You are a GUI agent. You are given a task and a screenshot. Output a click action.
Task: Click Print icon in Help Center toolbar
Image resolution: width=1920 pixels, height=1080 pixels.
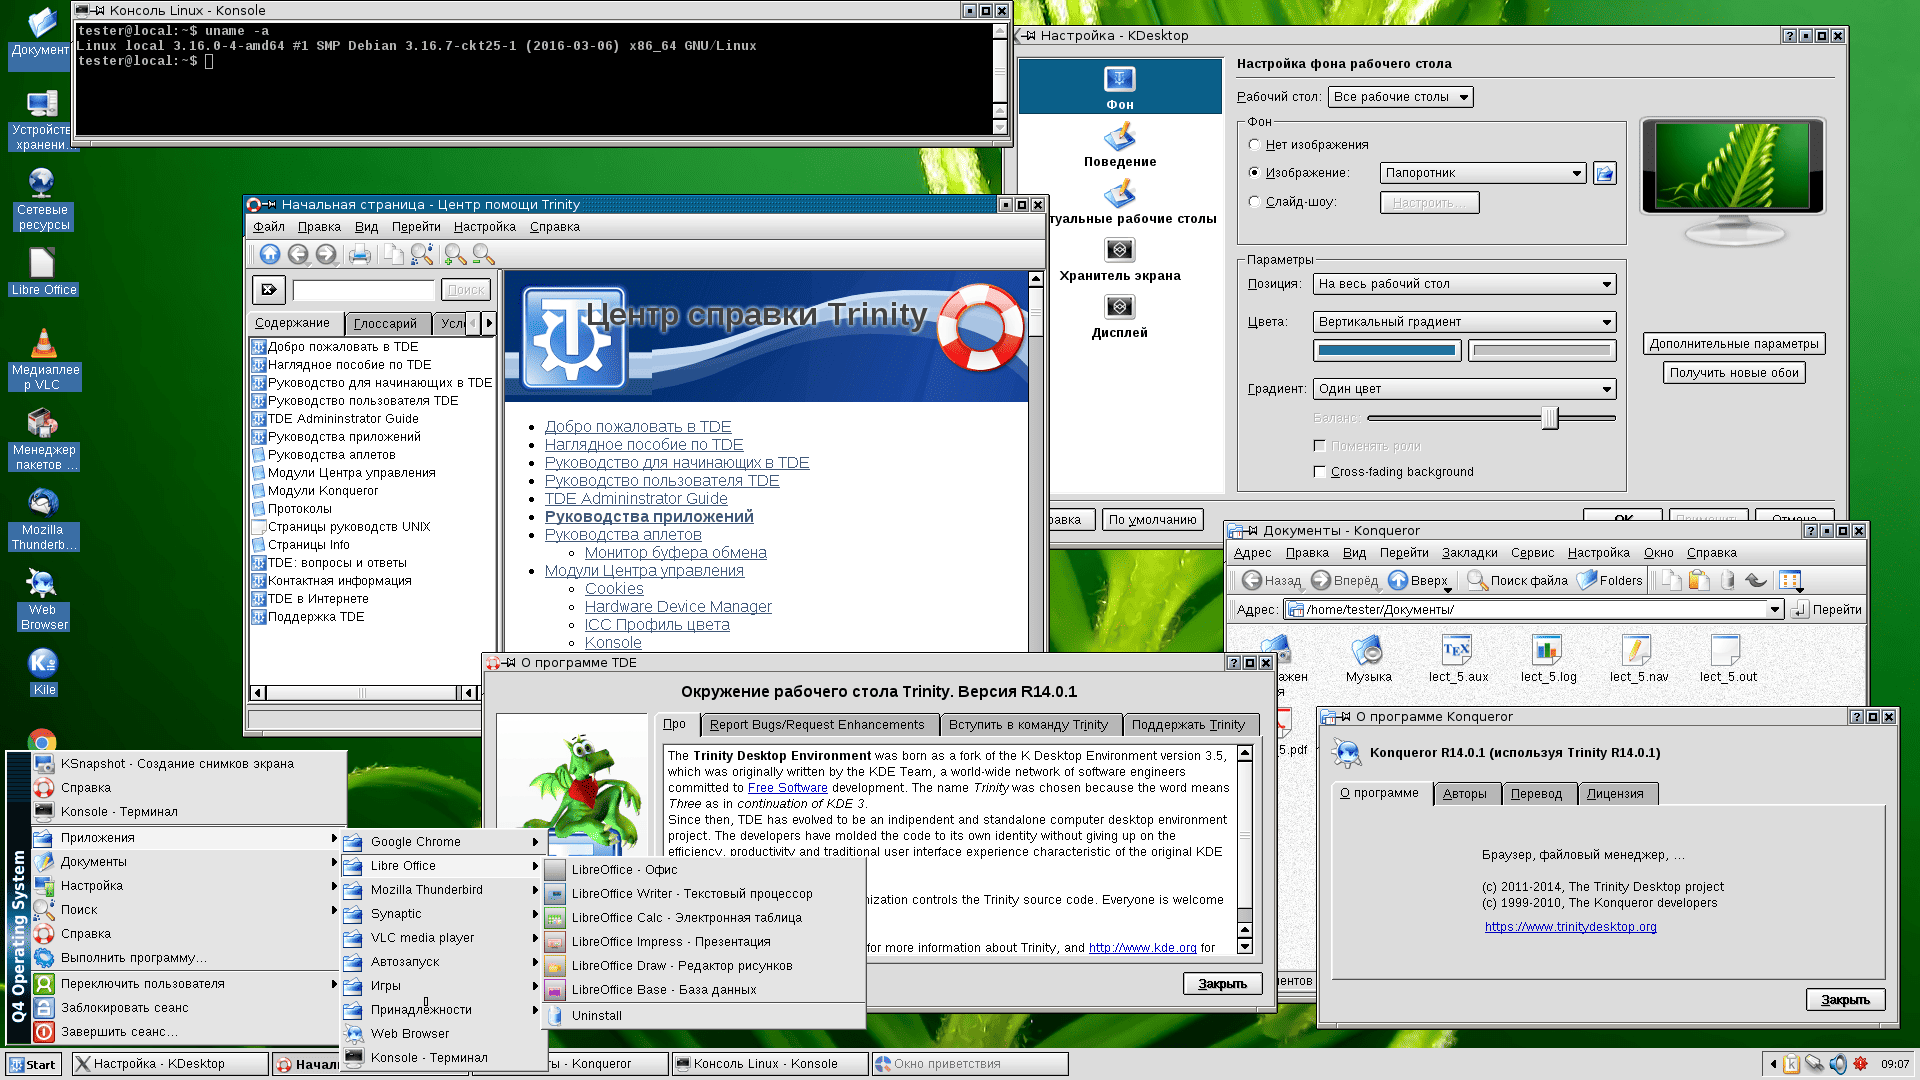pyautogui.click(x=360, y=255)
